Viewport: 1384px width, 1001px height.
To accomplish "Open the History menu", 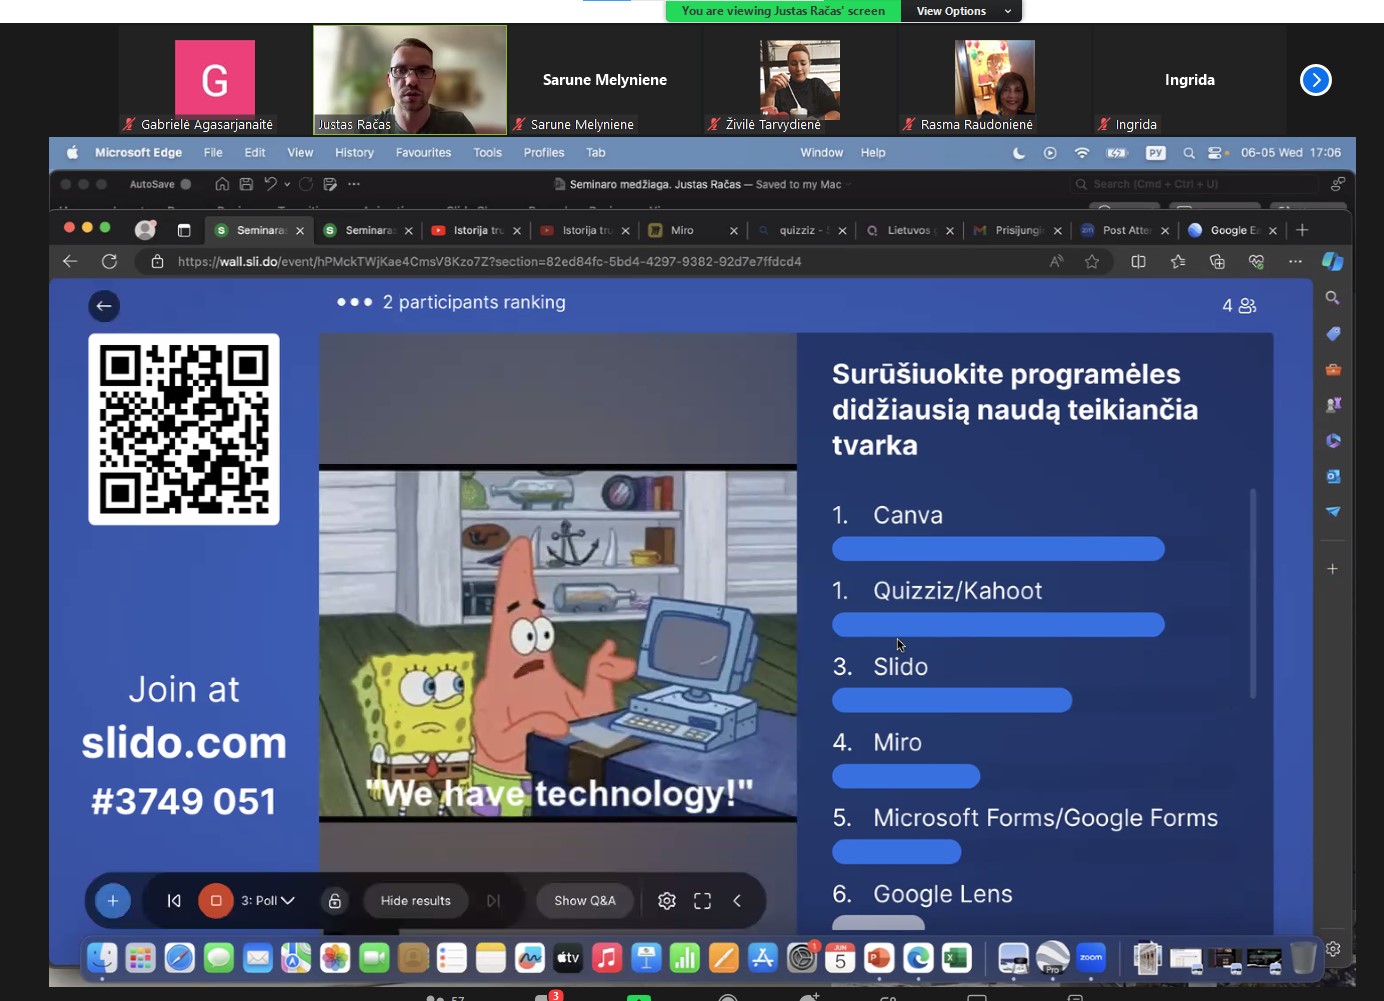I will tap(354, 153).
